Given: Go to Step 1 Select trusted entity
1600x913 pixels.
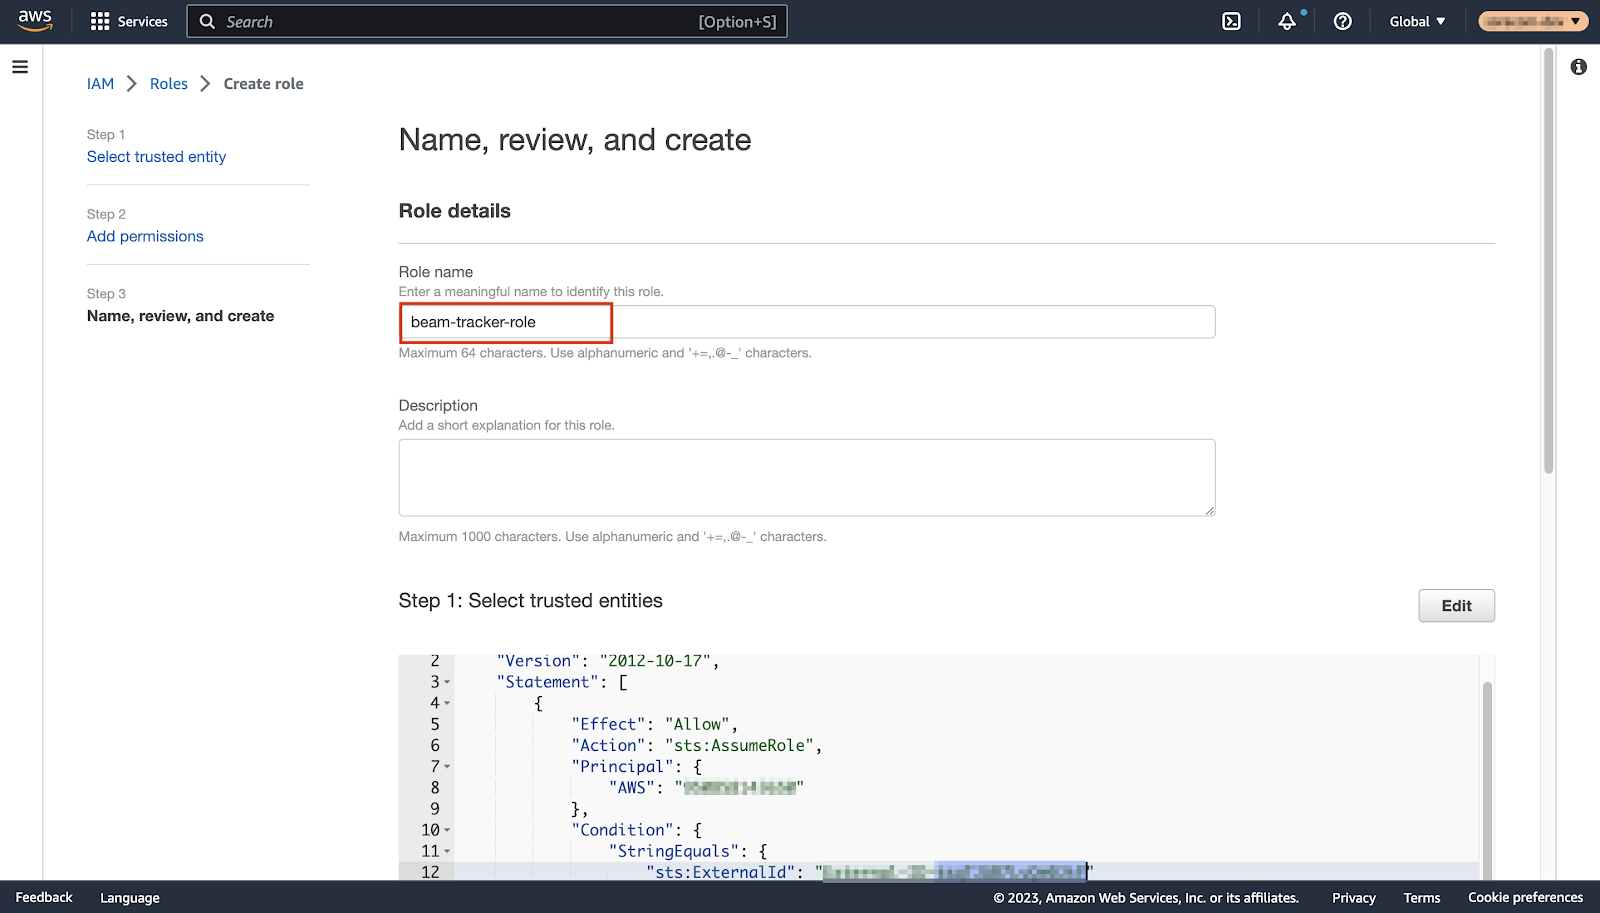Looking at the screenshot, I should coord(156,157).
